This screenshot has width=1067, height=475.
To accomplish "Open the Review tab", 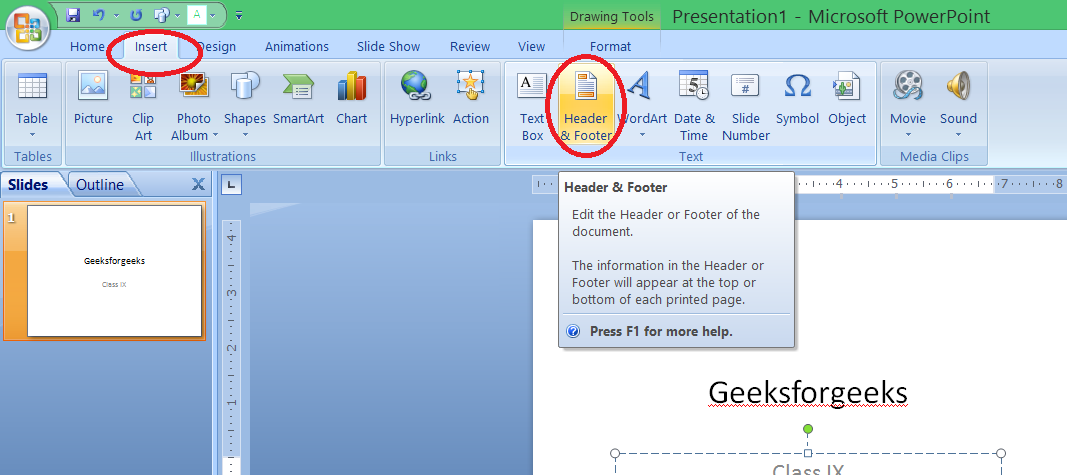I will point(470,46).
